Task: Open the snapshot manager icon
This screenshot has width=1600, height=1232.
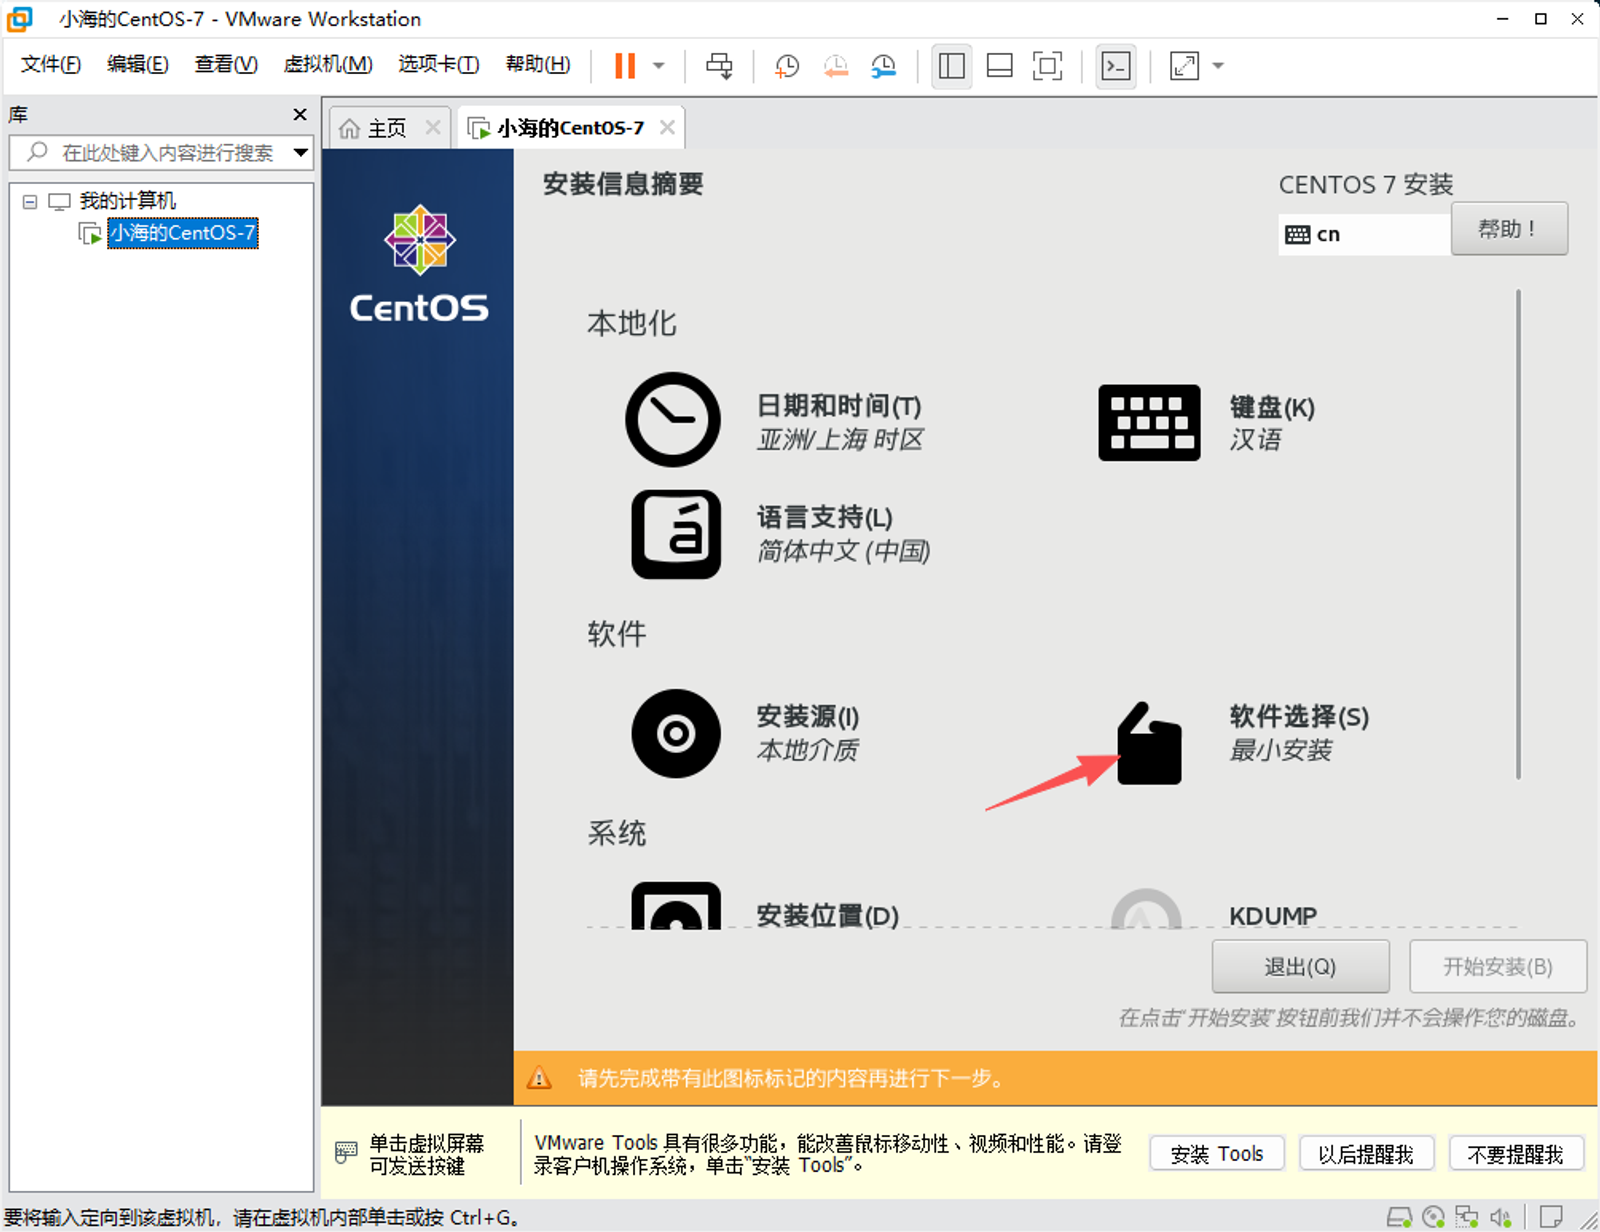Action: tap(883, 66)
